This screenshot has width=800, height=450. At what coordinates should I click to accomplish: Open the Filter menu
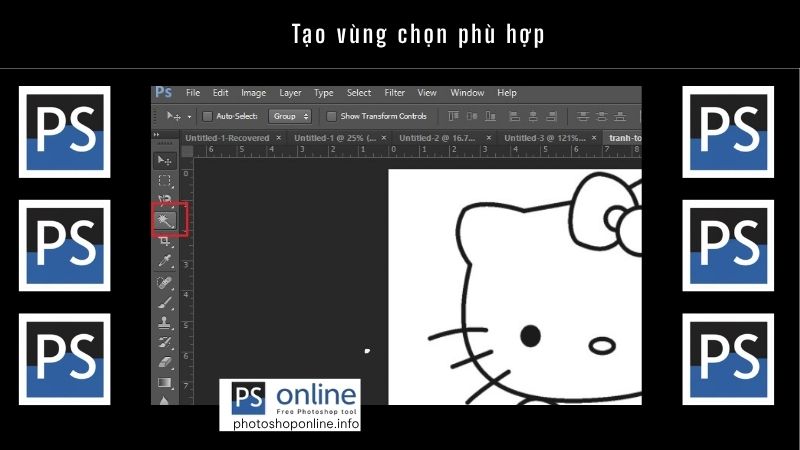pos(394,93)
